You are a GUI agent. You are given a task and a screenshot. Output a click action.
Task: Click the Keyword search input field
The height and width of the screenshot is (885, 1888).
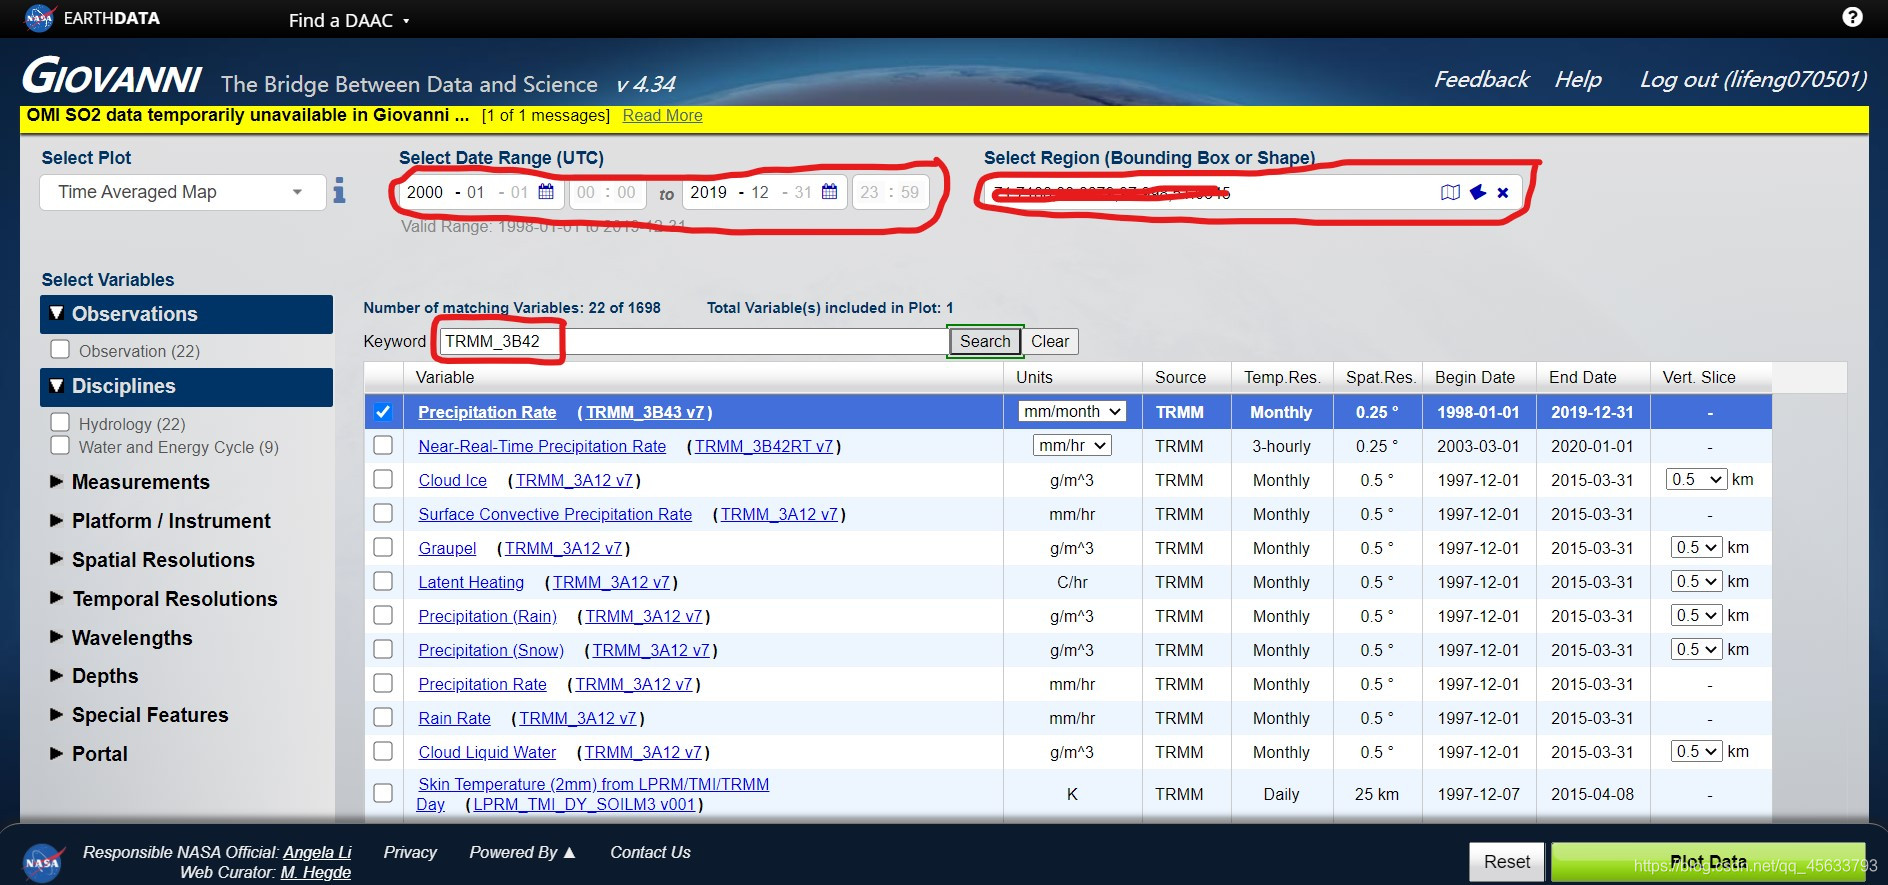[693, 341]
